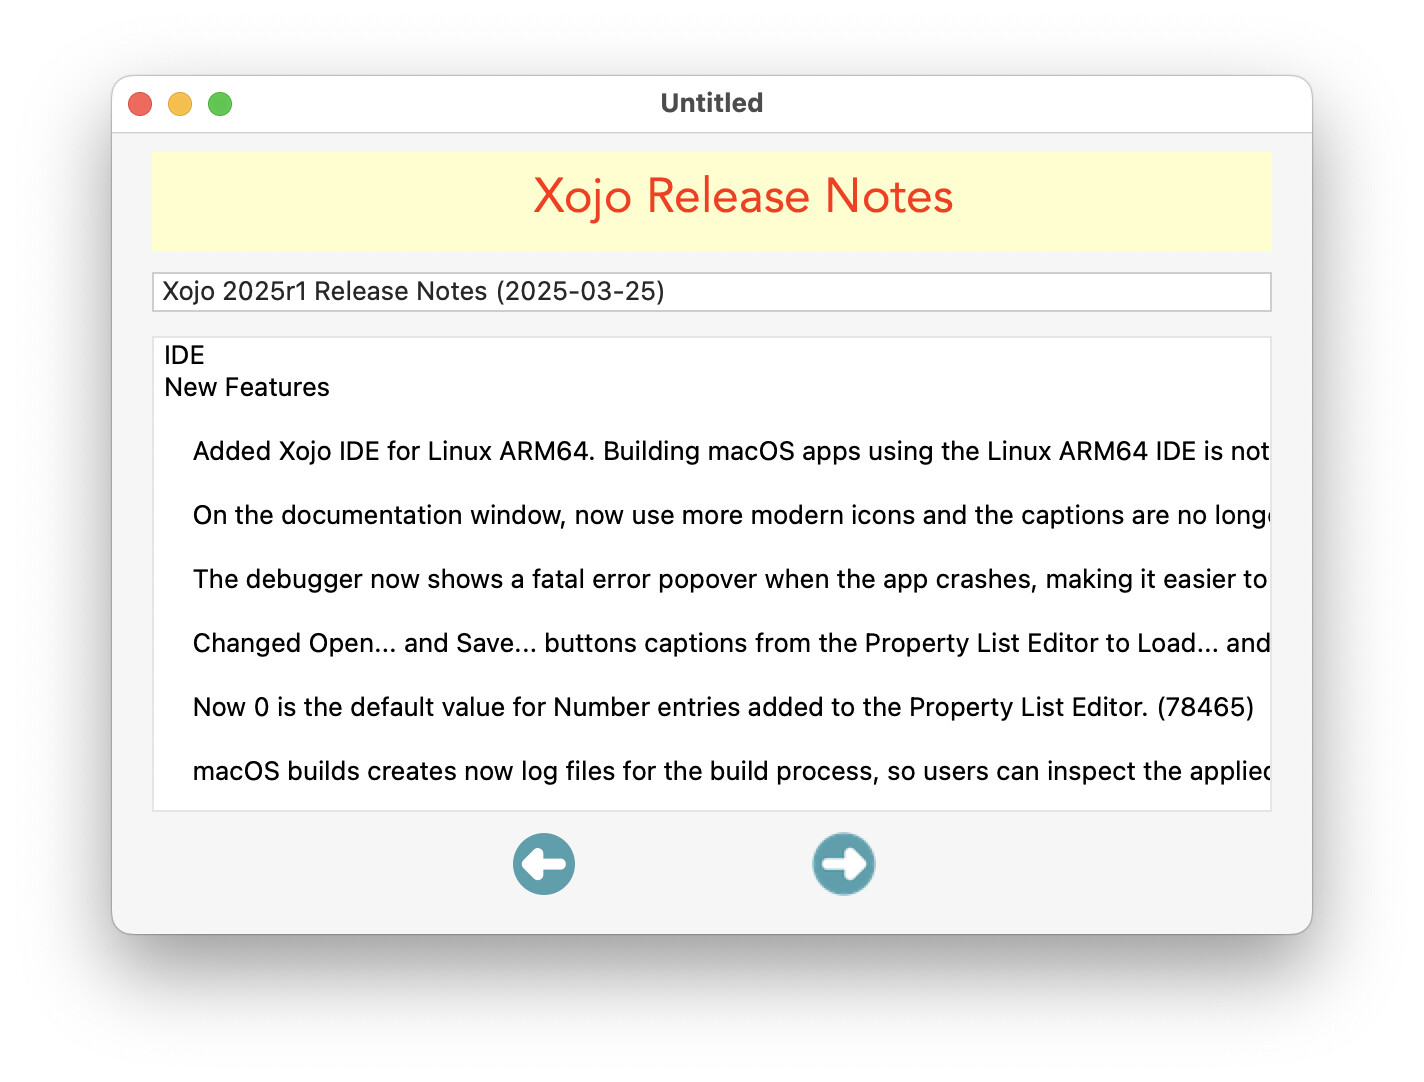Click the 'debugger now shows a fatal error' line
Viewport: 1424px width, 1082px height.
pos(731,579)
